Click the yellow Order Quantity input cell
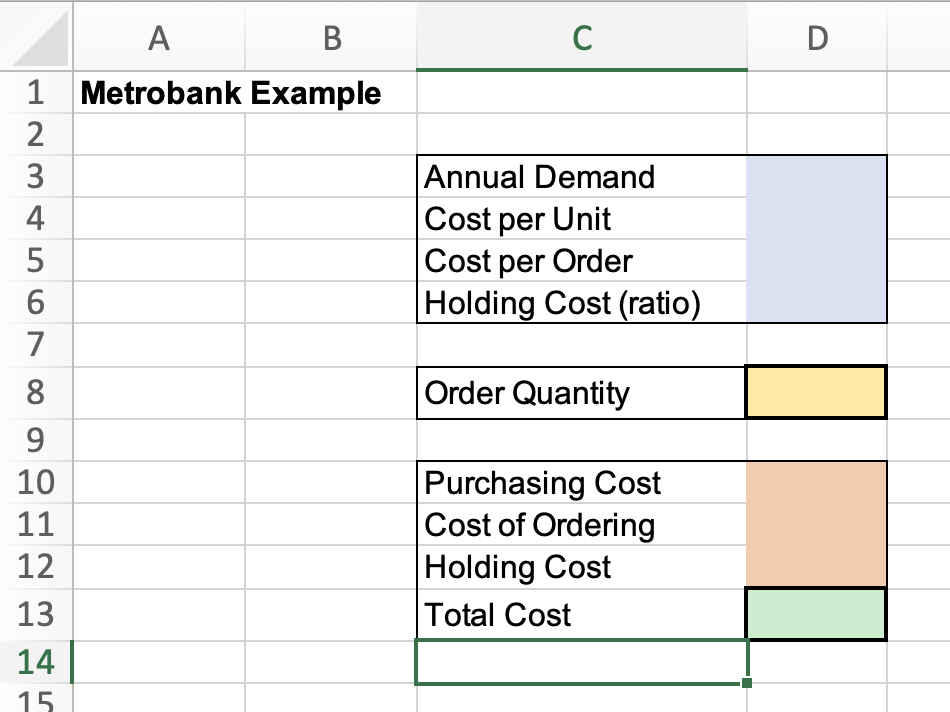 (817, 392)
